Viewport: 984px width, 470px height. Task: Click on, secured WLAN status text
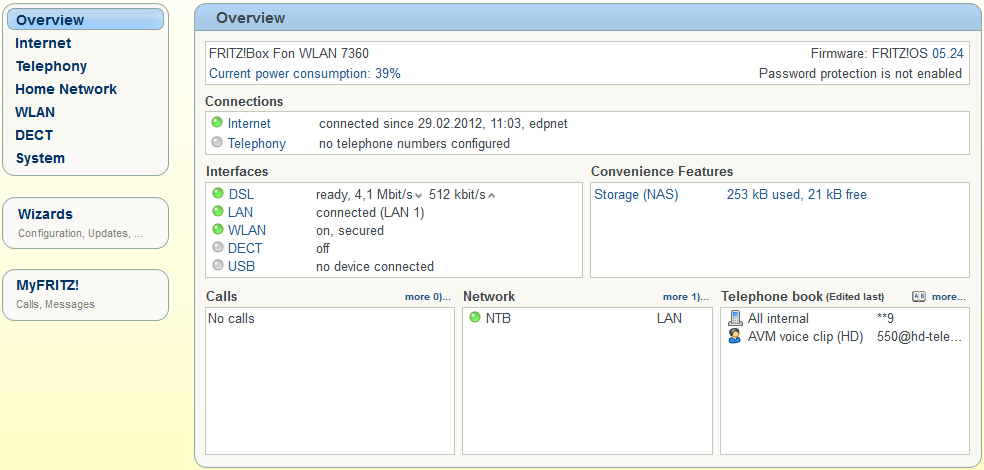(x=350, y=230)
